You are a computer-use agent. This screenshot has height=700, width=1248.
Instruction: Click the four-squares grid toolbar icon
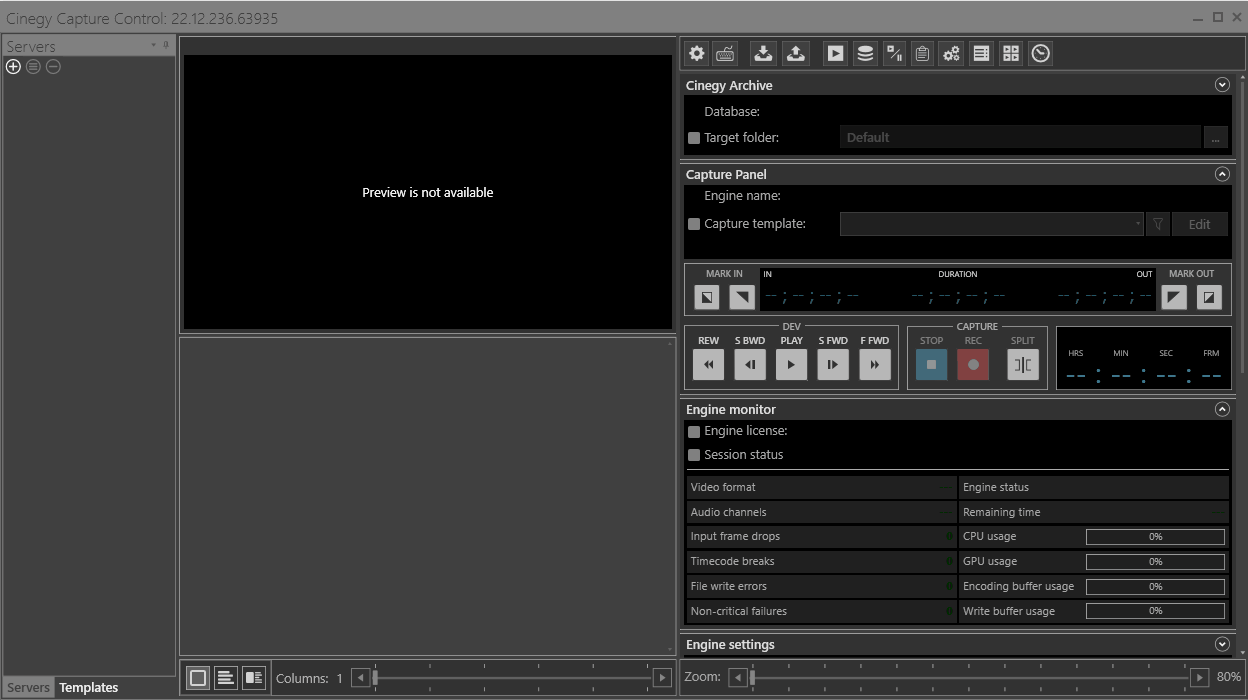point(1011,54)
